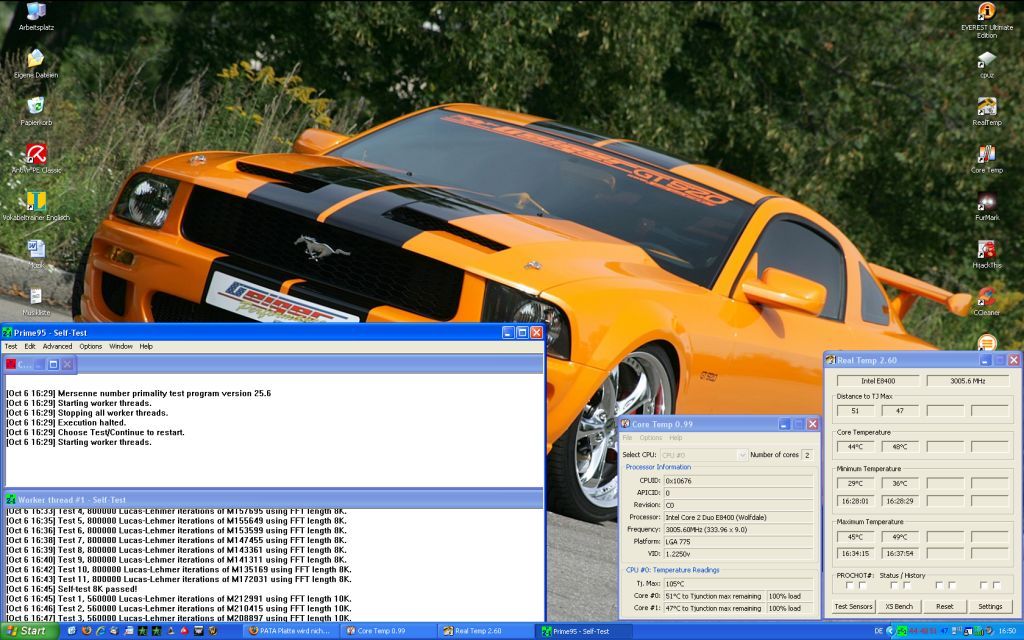Click the 'Self-test 8K passed!' log line
Image resolution: width=1024 pixels, height=640 pixels.
(x=72, y=588)
